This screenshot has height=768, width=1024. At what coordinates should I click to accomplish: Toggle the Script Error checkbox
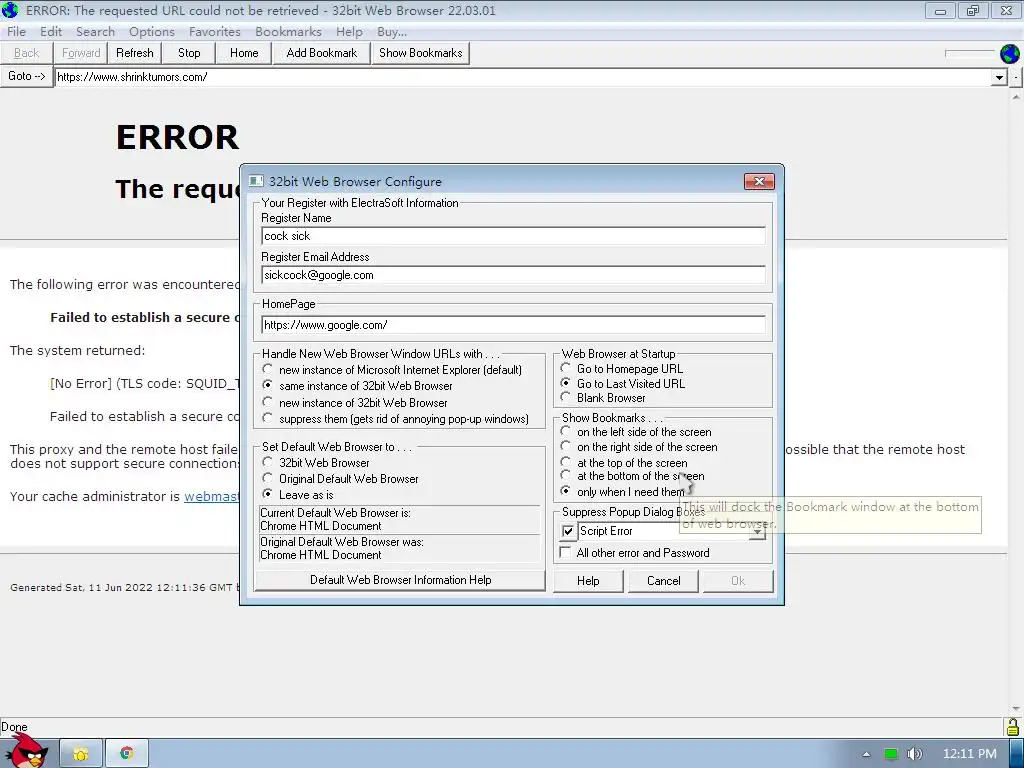pos(568,532)
